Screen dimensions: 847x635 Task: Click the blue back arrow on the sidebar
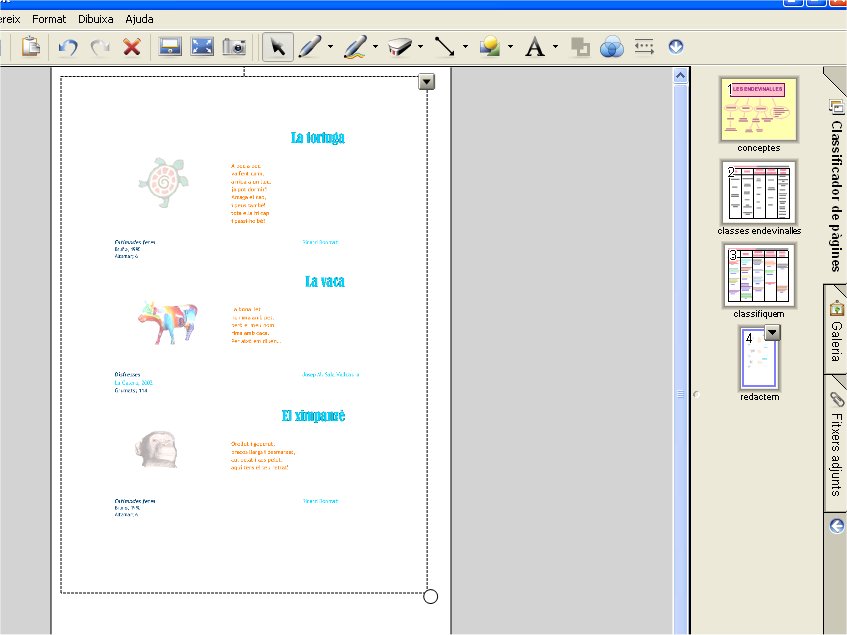click(837, 525)
